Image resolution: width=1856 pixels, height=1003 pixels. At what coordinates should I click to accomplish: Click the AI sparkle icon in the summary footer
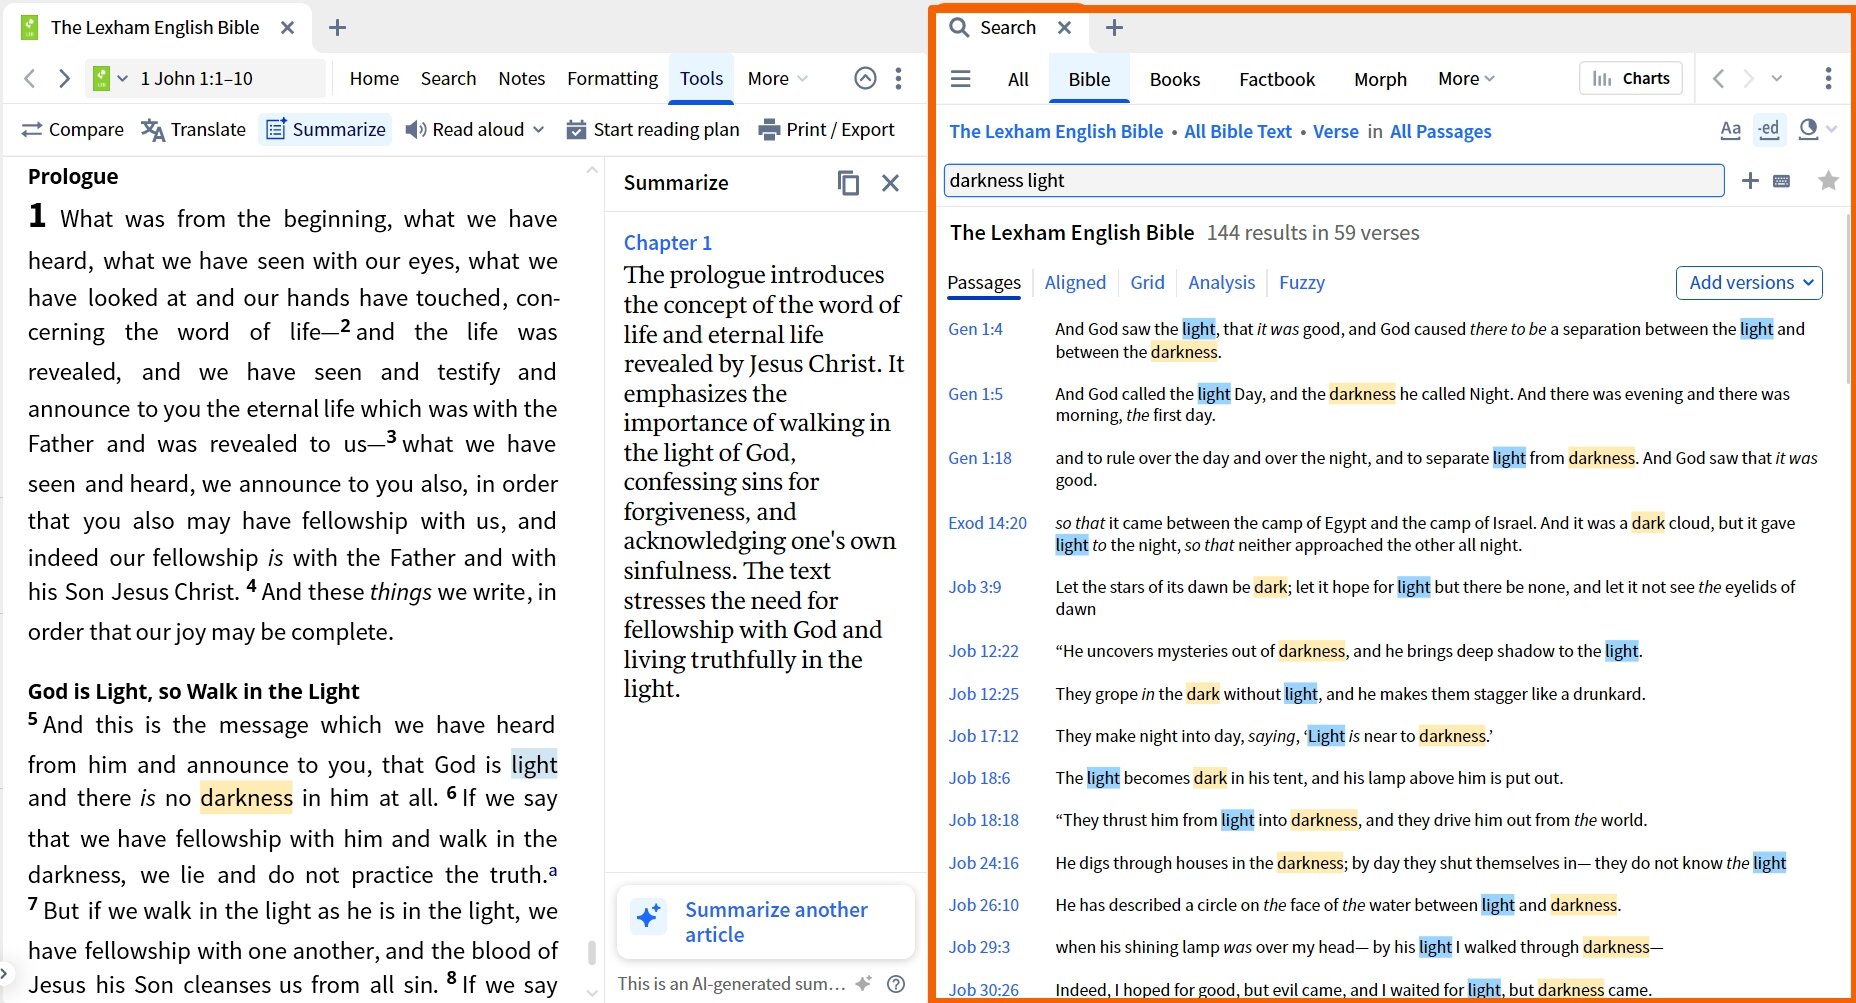pos(864,983)
